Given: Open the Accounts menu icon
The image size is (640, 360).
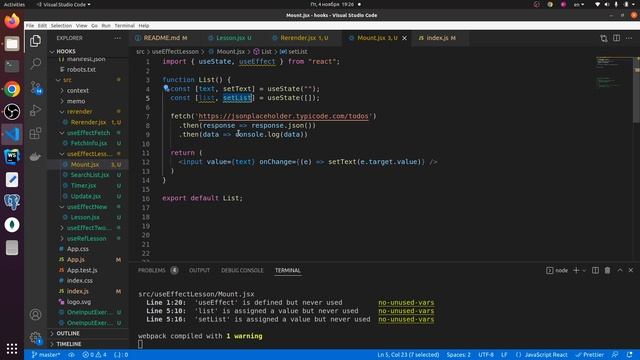Looking at the screenshot, I should (36, 314).
